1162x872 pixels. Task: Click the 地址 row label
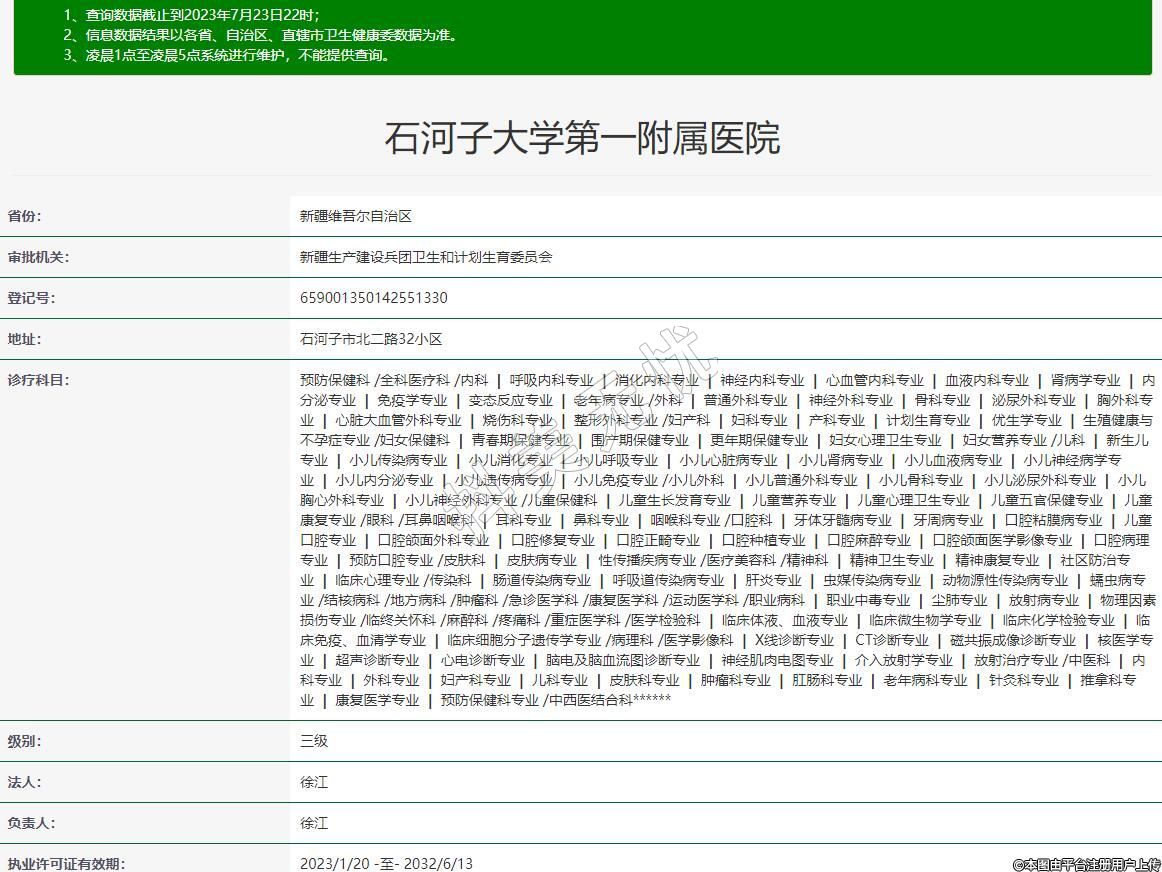[x=25, y=339]
